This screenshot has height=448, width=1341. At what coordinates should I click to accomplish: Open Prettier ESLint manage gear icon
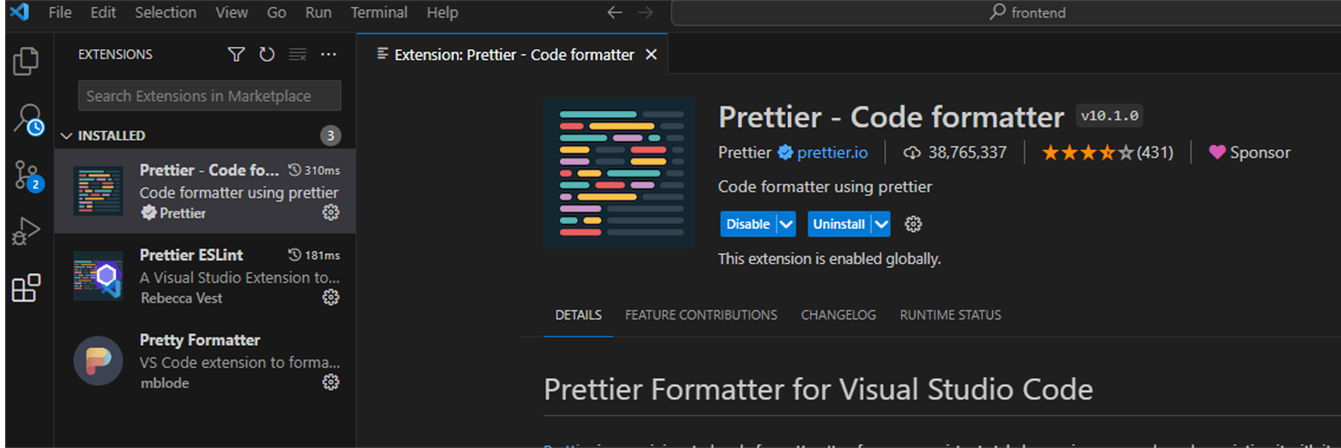[x=331, y=298]
